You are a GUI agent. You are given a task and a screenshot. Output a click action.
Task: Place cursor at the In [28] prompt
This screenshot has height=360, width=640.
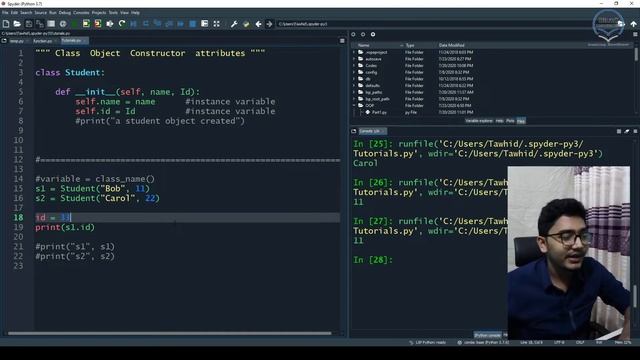pyautogui.click(x=373, y=260)
